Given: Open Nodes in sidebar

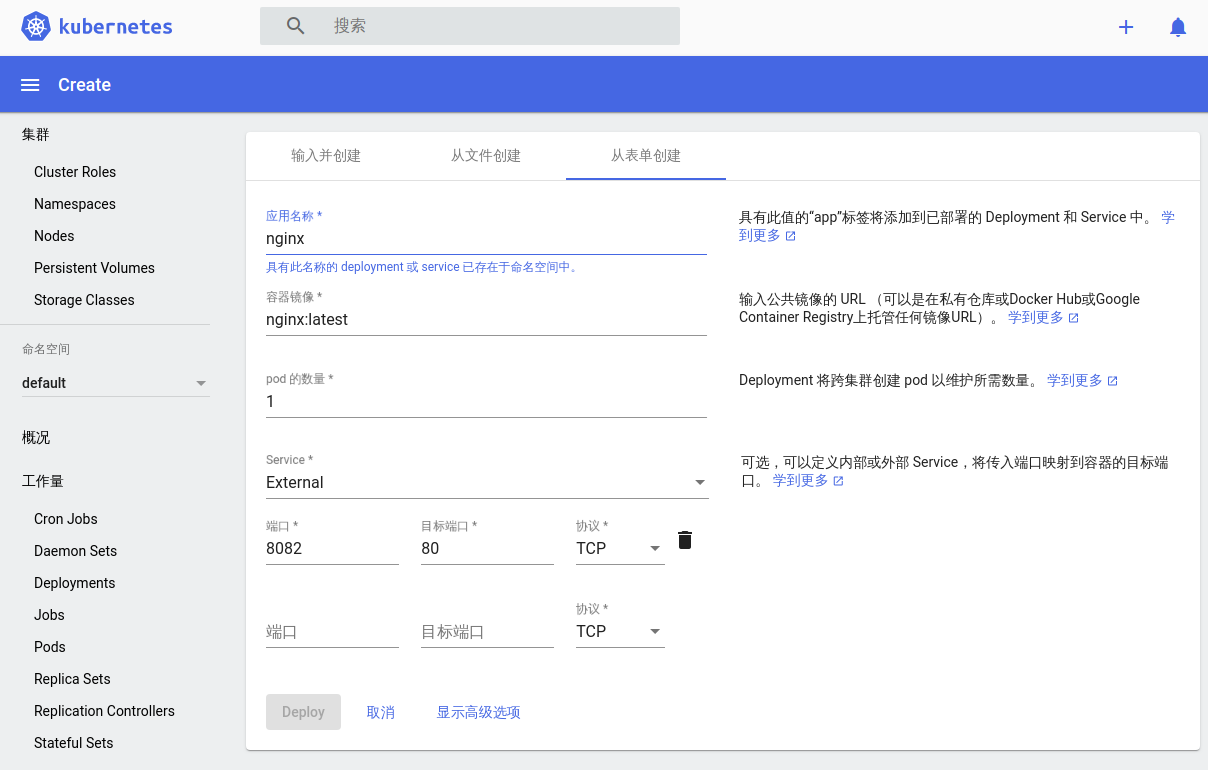Looking at the screenshot, I should pyautogui.click(x=54, y=236).
